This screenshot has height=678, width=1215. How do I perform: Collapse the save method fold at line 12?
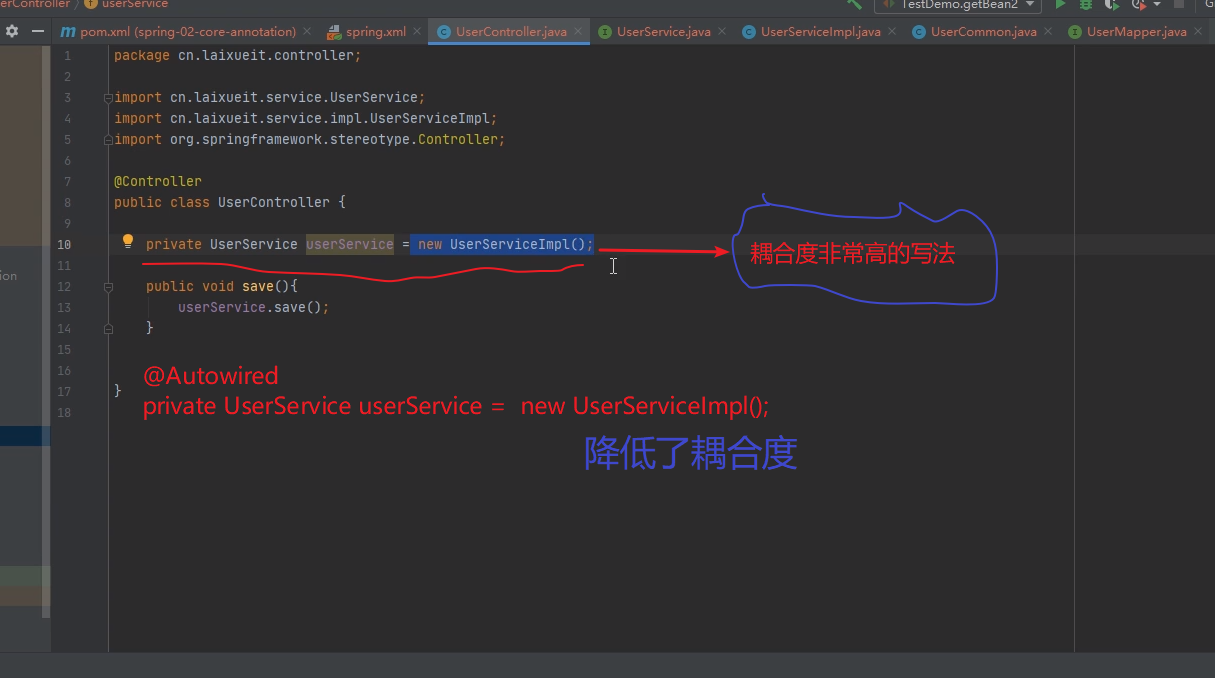(107, 285)
